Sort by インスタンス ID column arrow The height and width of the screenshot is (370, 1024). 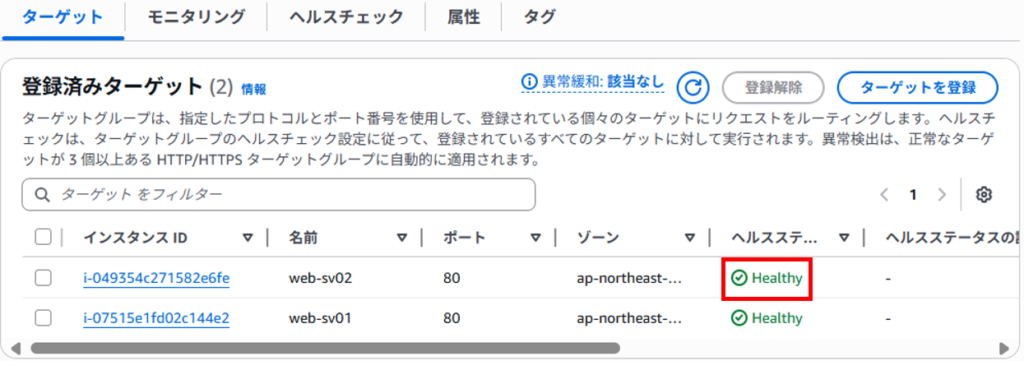tap(248, 238)
